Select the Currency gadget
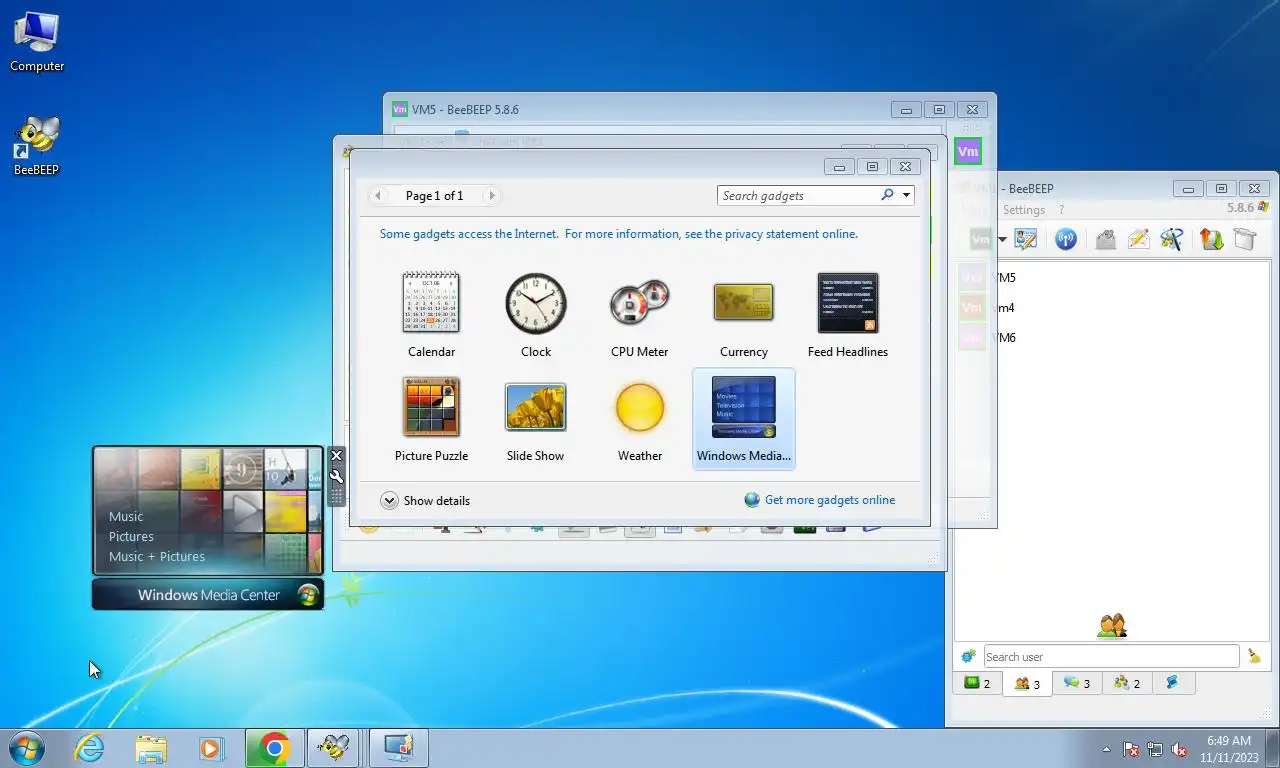The height and width of the screenshot is (768, 1280). click(x=743, y=315)
